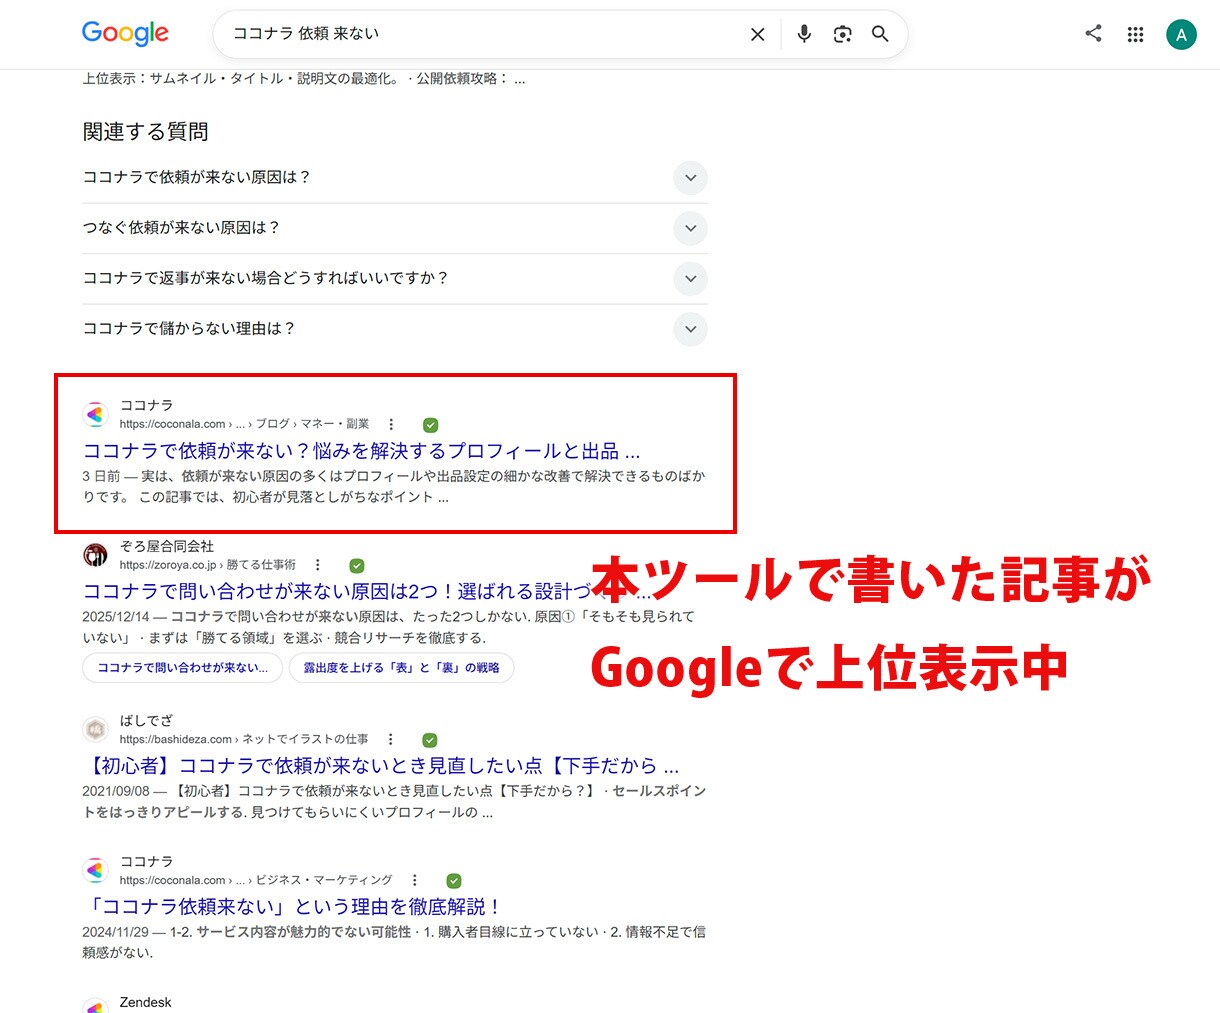This screenshot has width=1220, height=1013.
Task: Click green check badge on bashideza.com result
Action: tap(430, 740)
